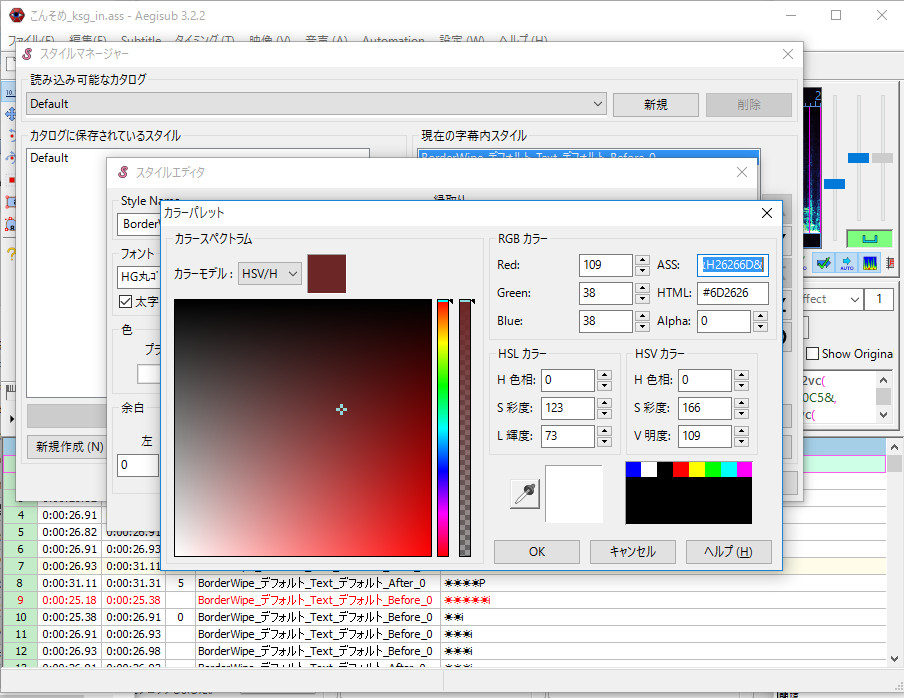Click inside the color spectrum square
This screenshot has height=698, width=904.
click(x=303, y=428)
